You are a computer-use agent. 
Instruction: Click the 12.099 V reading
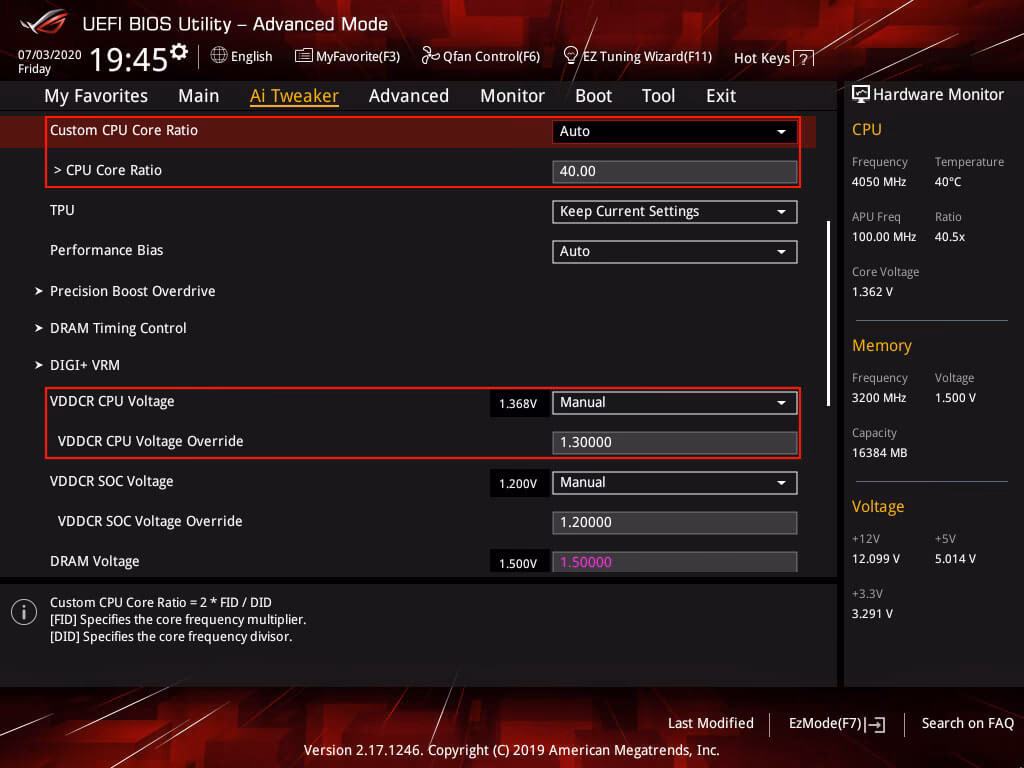click(876, 559)
